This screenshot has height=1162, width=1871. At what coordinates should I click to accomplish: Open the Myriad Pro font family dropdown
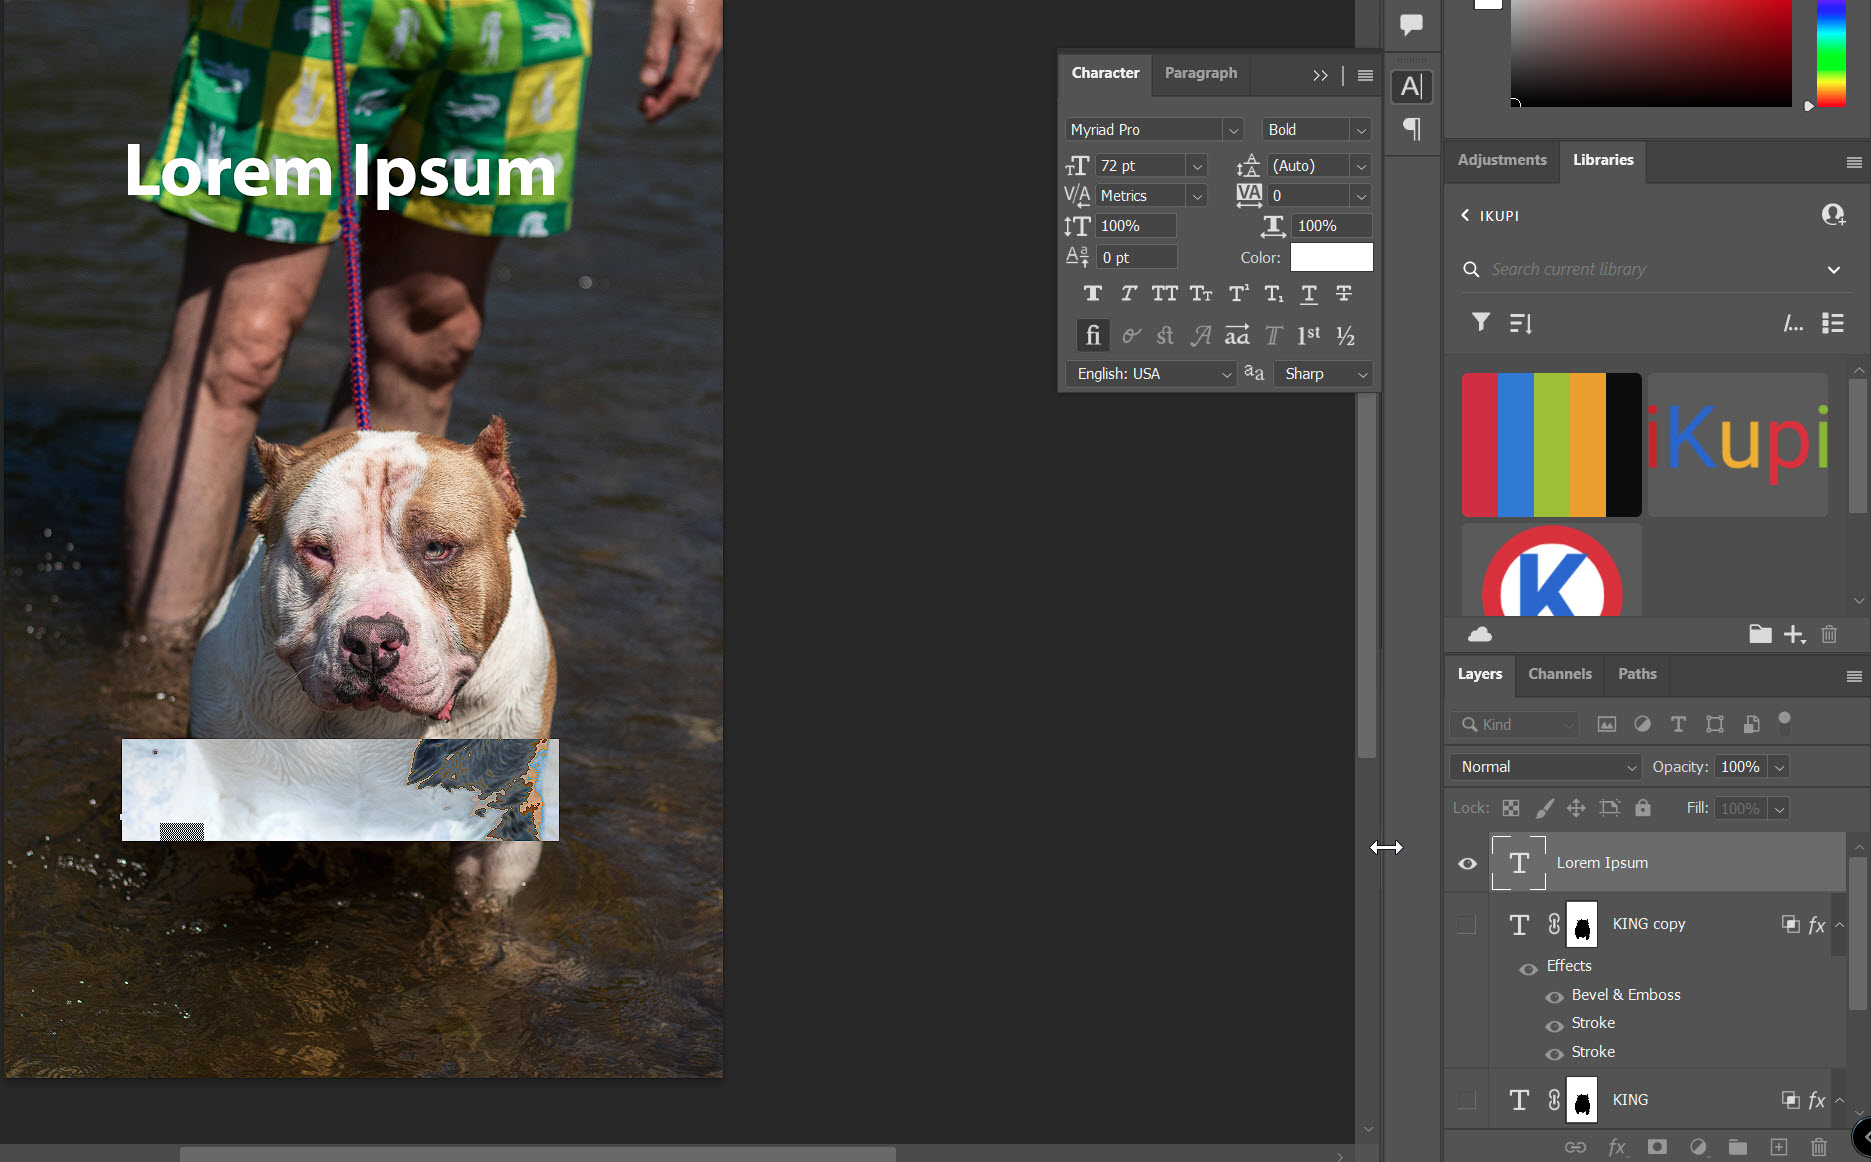click(1232, 129)
